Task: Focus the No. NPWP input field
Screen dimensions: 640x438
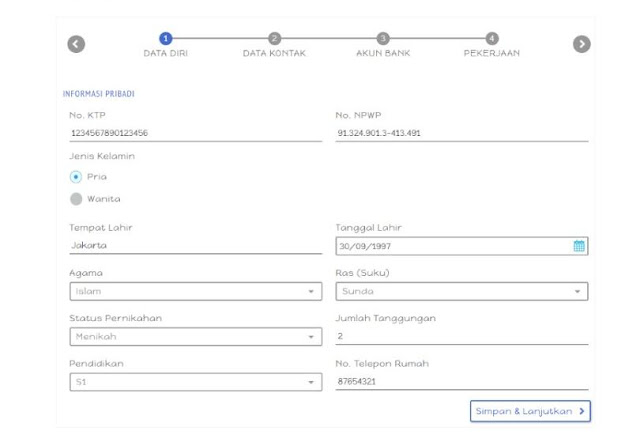Action: click(x=462, y=133)
